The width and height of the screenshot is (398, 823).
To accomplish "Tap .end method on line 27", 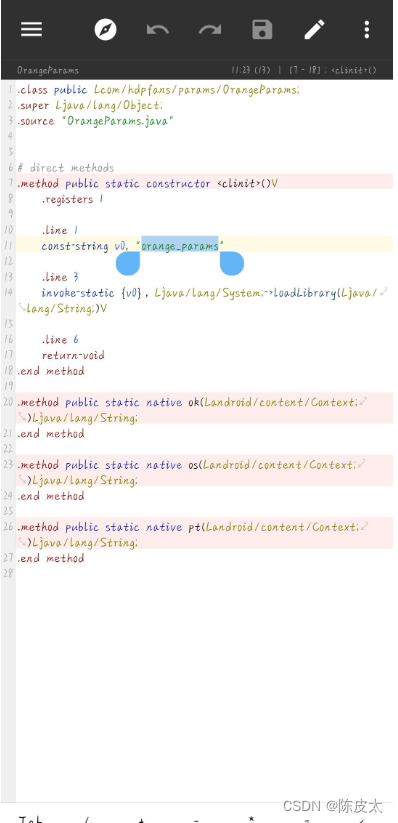I will (x=50, y=558).
